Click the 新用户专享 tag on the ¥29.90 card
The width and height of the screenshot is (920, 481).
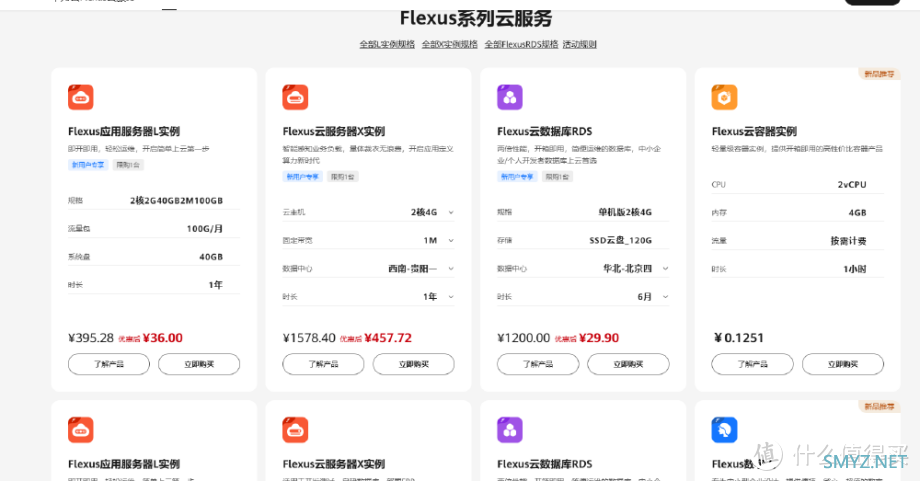(x=518, y=177)
